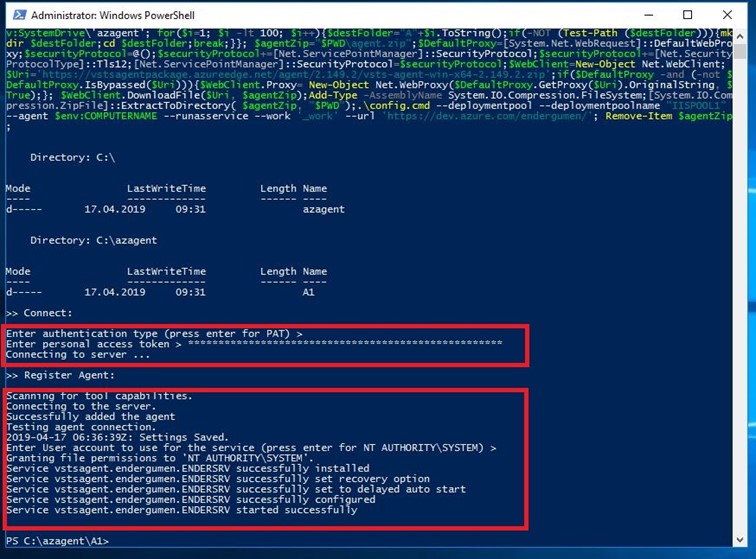
Task: Click the 'A1' directory name
Action: (x=309, y=292)
